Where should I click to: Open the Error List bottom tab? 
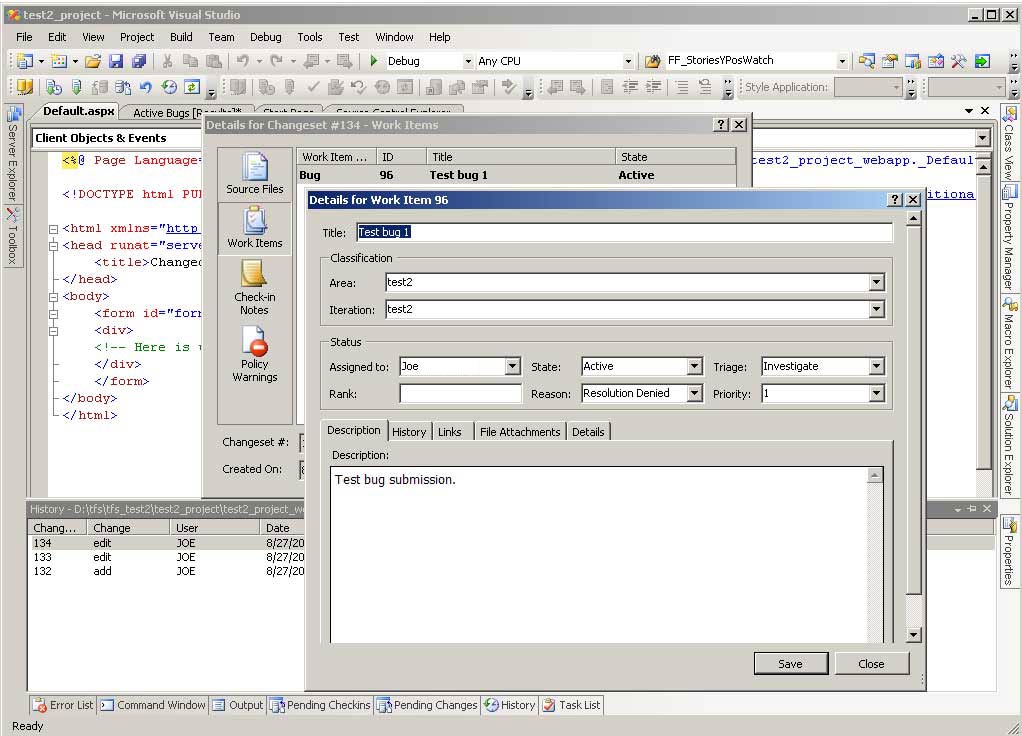[64, 705]
